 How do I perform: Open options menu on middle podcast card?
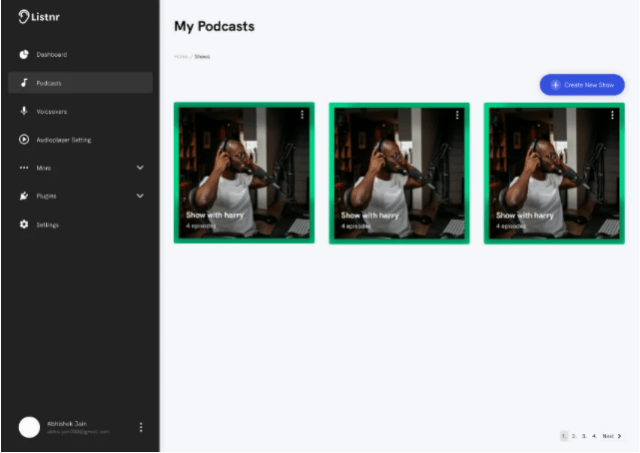tap(457, 115)
